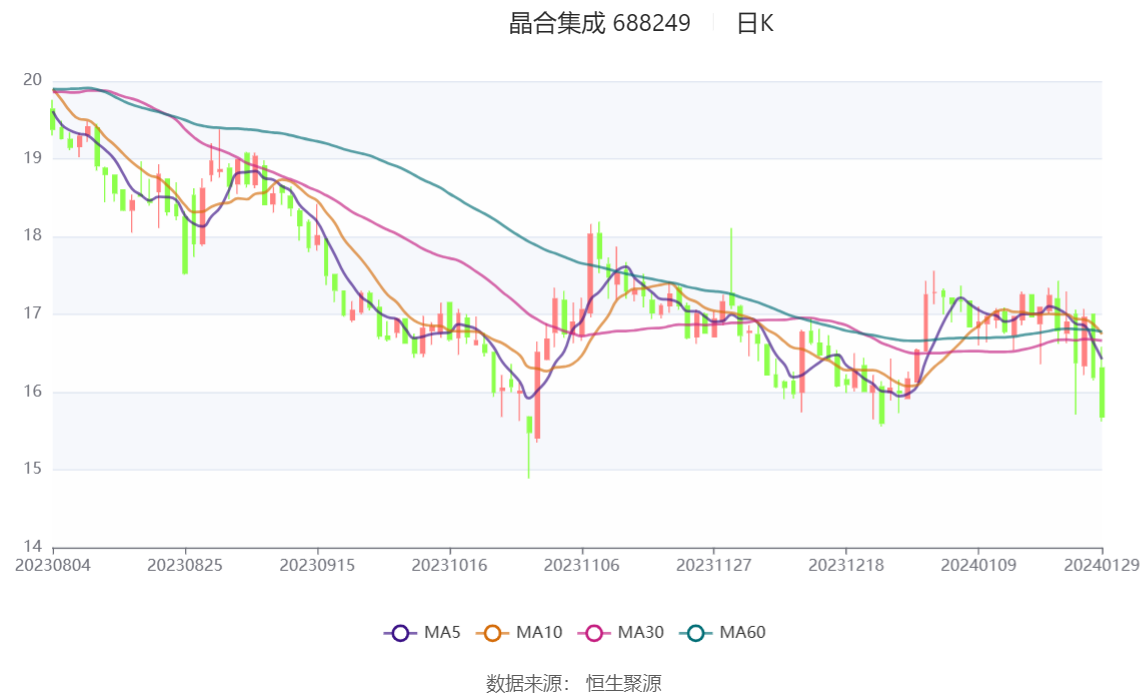Click the 日K label in the title
Image resolution: width=1148 pixels, height=699 pixels.
(x=755, y=23)
